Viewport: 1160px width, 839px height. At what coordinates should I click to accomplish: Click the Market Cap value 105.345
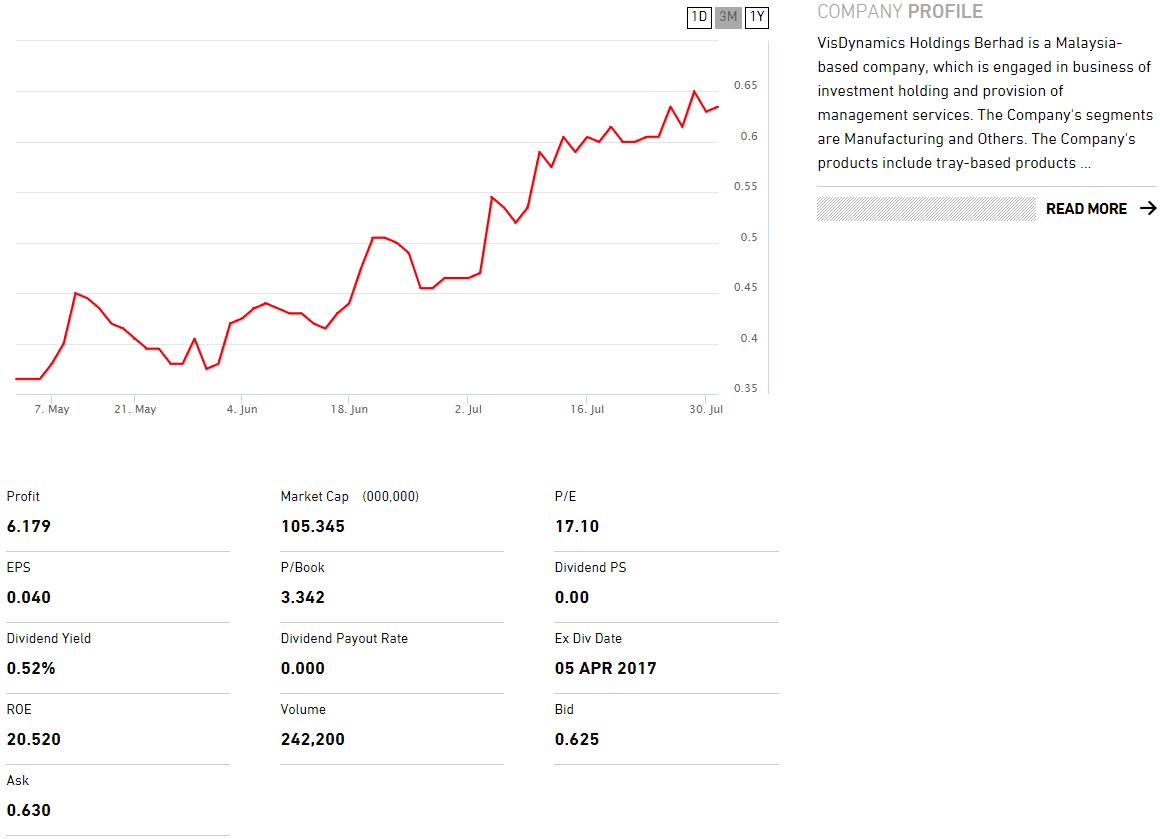[x=312, y=526]
